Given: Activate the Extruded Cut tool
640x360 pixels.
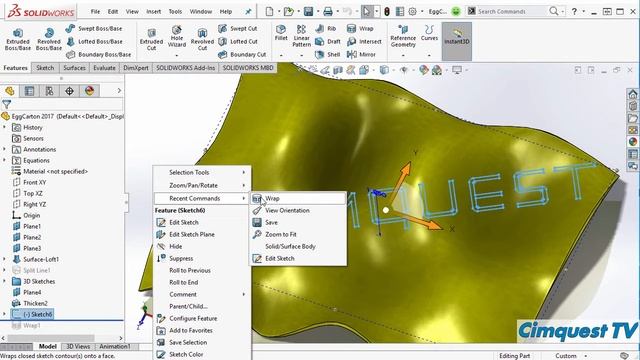Looking at the screenshot, I should coord(151,39).
